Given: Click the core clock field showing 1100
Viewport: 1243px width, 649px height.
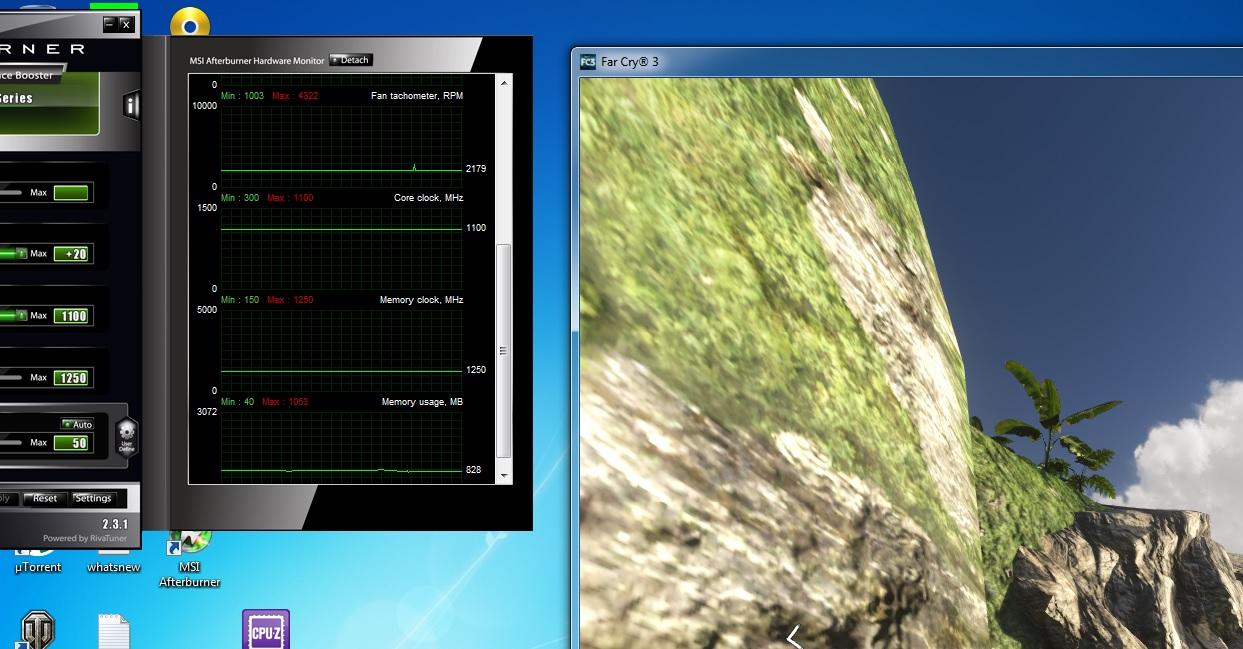Looking at the screenshot, I should coord(71,316).
